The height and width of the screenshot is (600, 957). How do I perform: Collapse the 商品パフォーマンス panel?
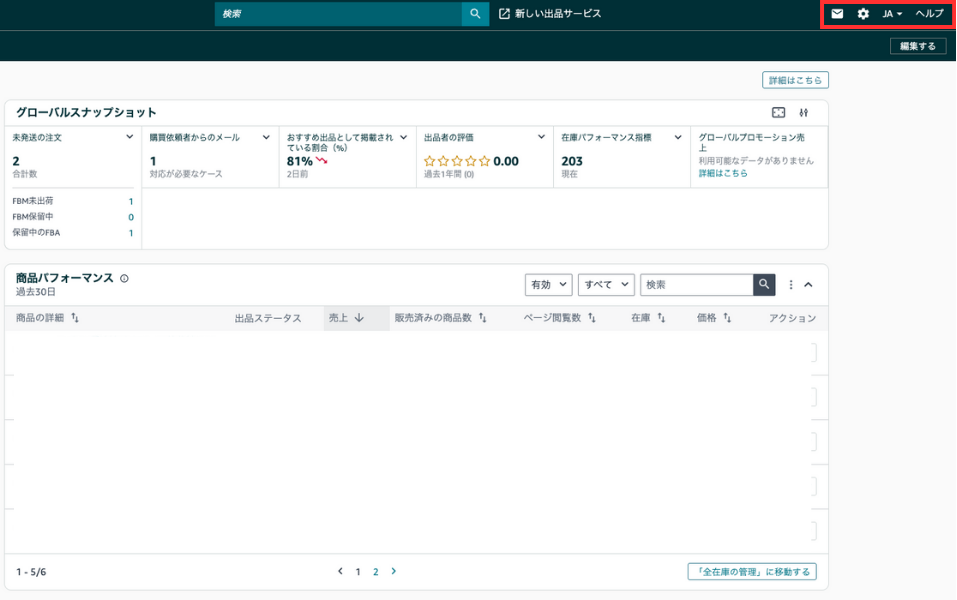[808, 285]
